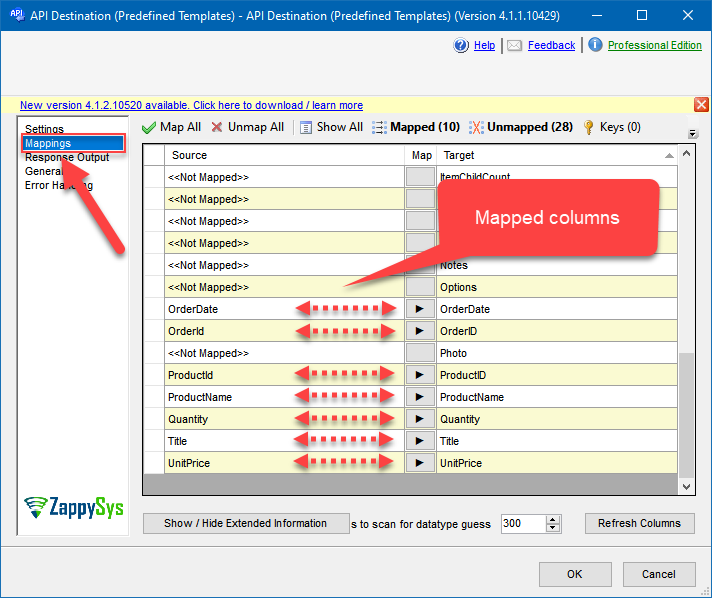Click map arrow button for Title row

[x=420, y=441]
